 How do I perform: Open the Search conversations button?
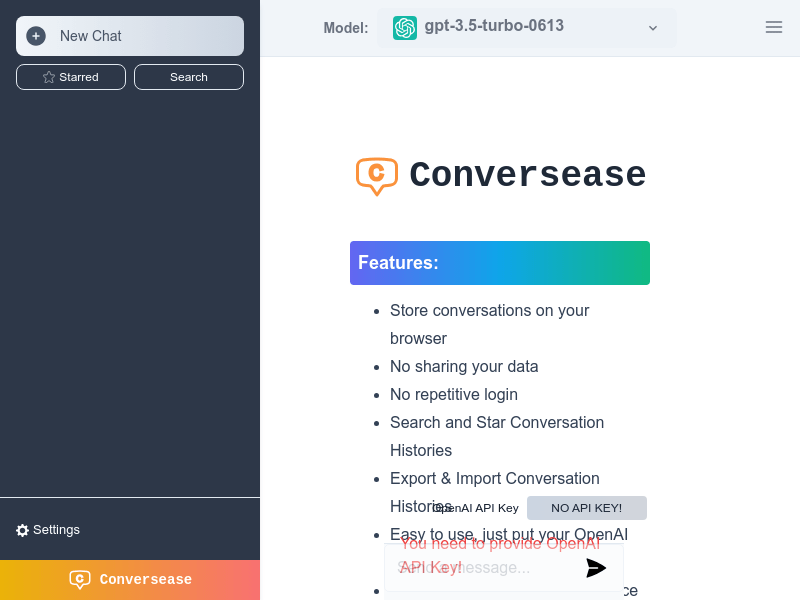[189, 77]
